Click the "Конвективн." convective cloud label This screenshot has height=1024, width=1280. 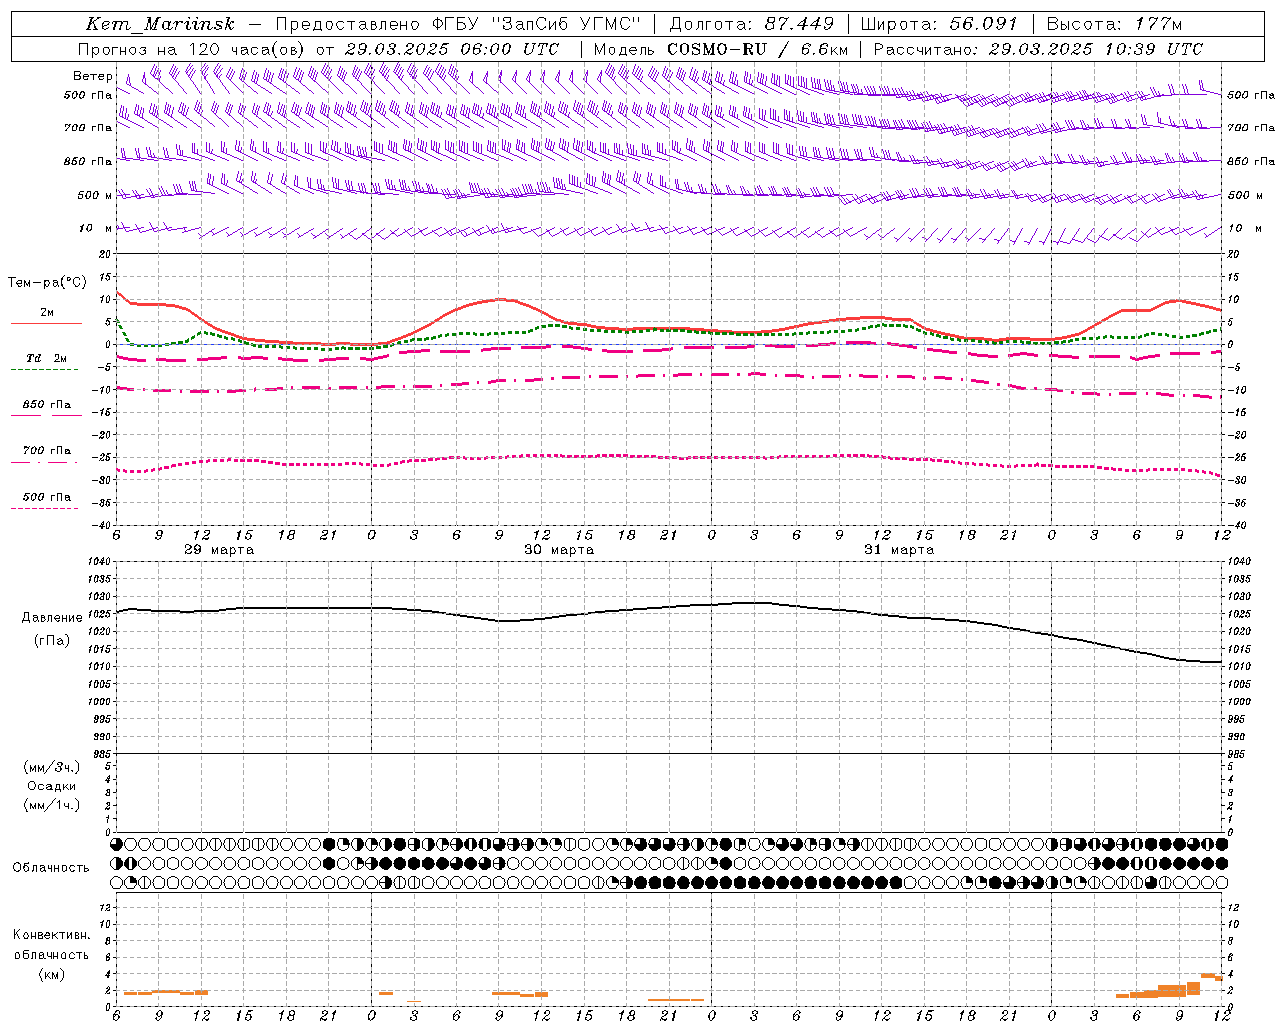point(52,935)
